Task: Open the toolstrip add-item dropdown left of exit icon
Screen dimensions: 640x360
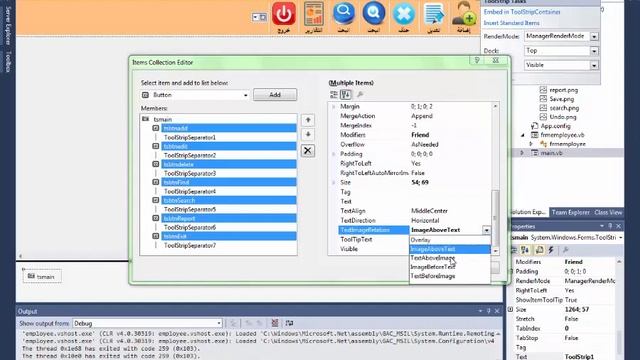Action: (x=259, y=18)
